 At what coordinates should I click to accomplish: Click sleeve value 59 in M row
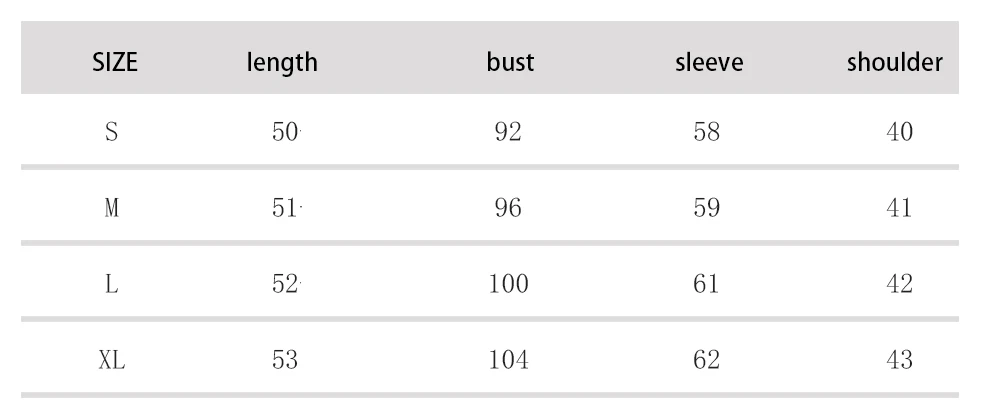(x=707, y=208)
